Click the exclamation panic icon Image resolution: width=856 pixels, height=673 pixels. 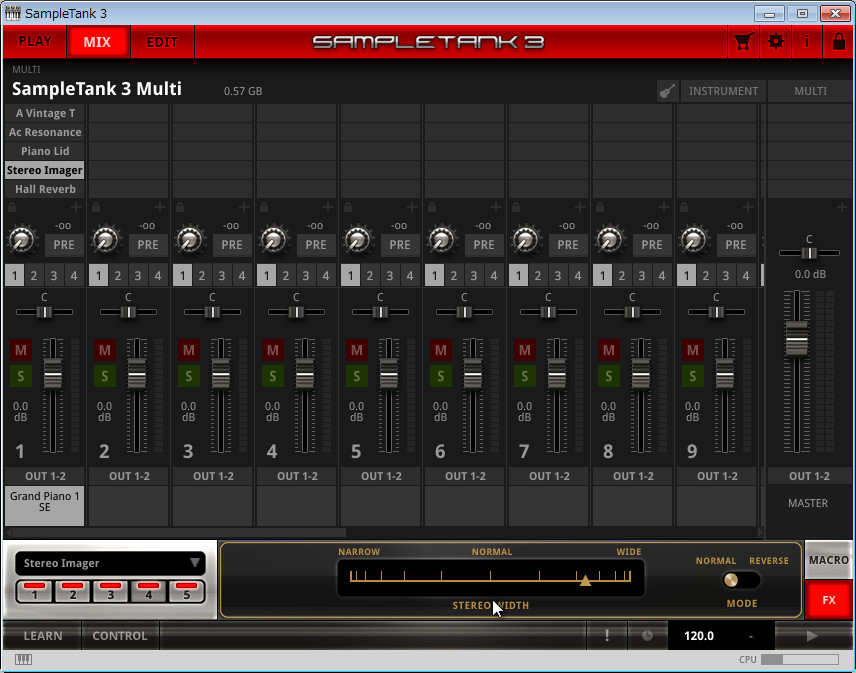607,635
